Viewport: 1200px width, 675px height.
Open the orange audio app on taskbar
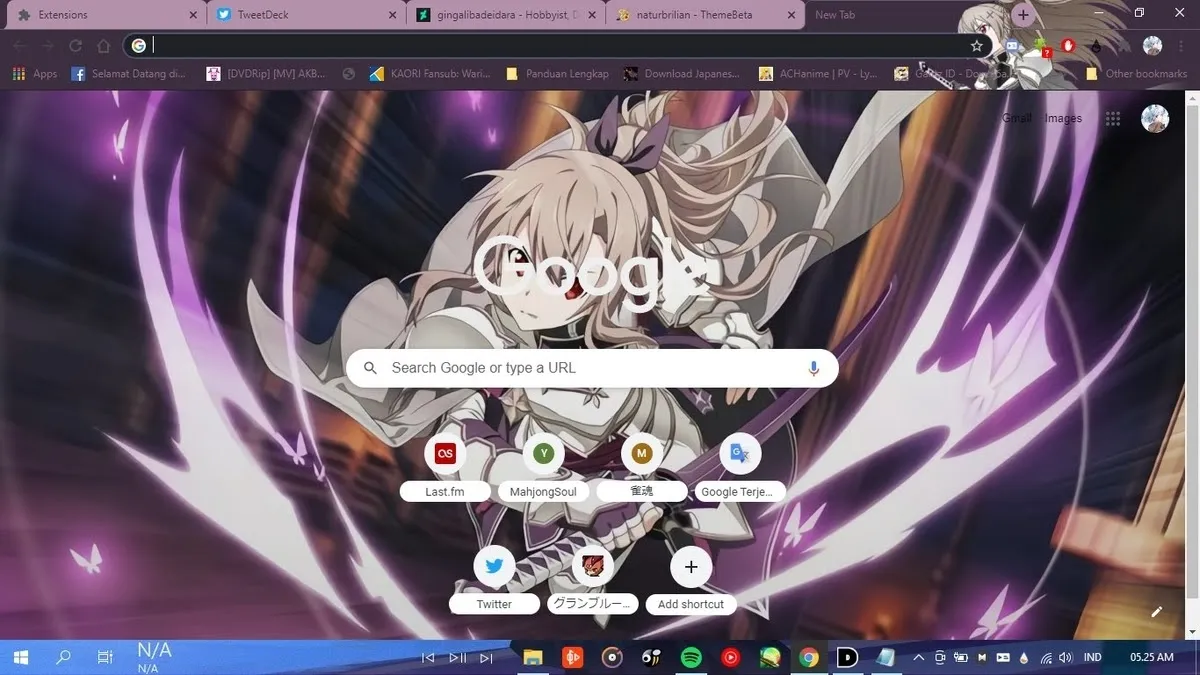(572, 657)
